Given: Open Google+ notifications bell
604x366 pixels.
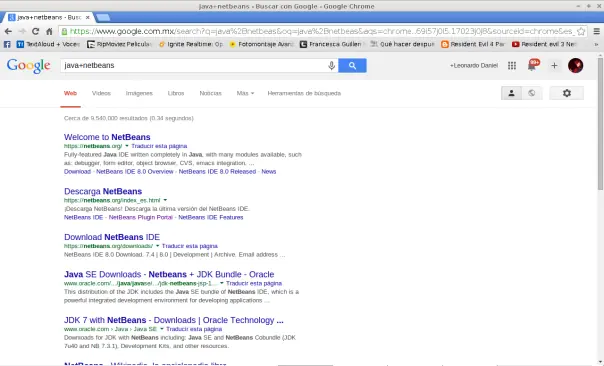Looking at the screenshot, I should pos(532,65).
